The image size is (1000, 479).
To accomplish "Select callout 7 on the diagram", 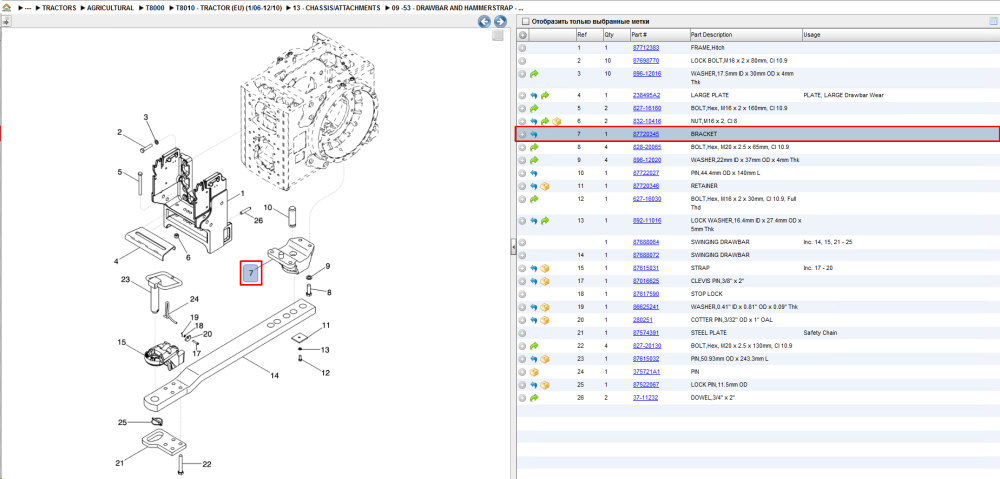I will [x=251, y=273].
